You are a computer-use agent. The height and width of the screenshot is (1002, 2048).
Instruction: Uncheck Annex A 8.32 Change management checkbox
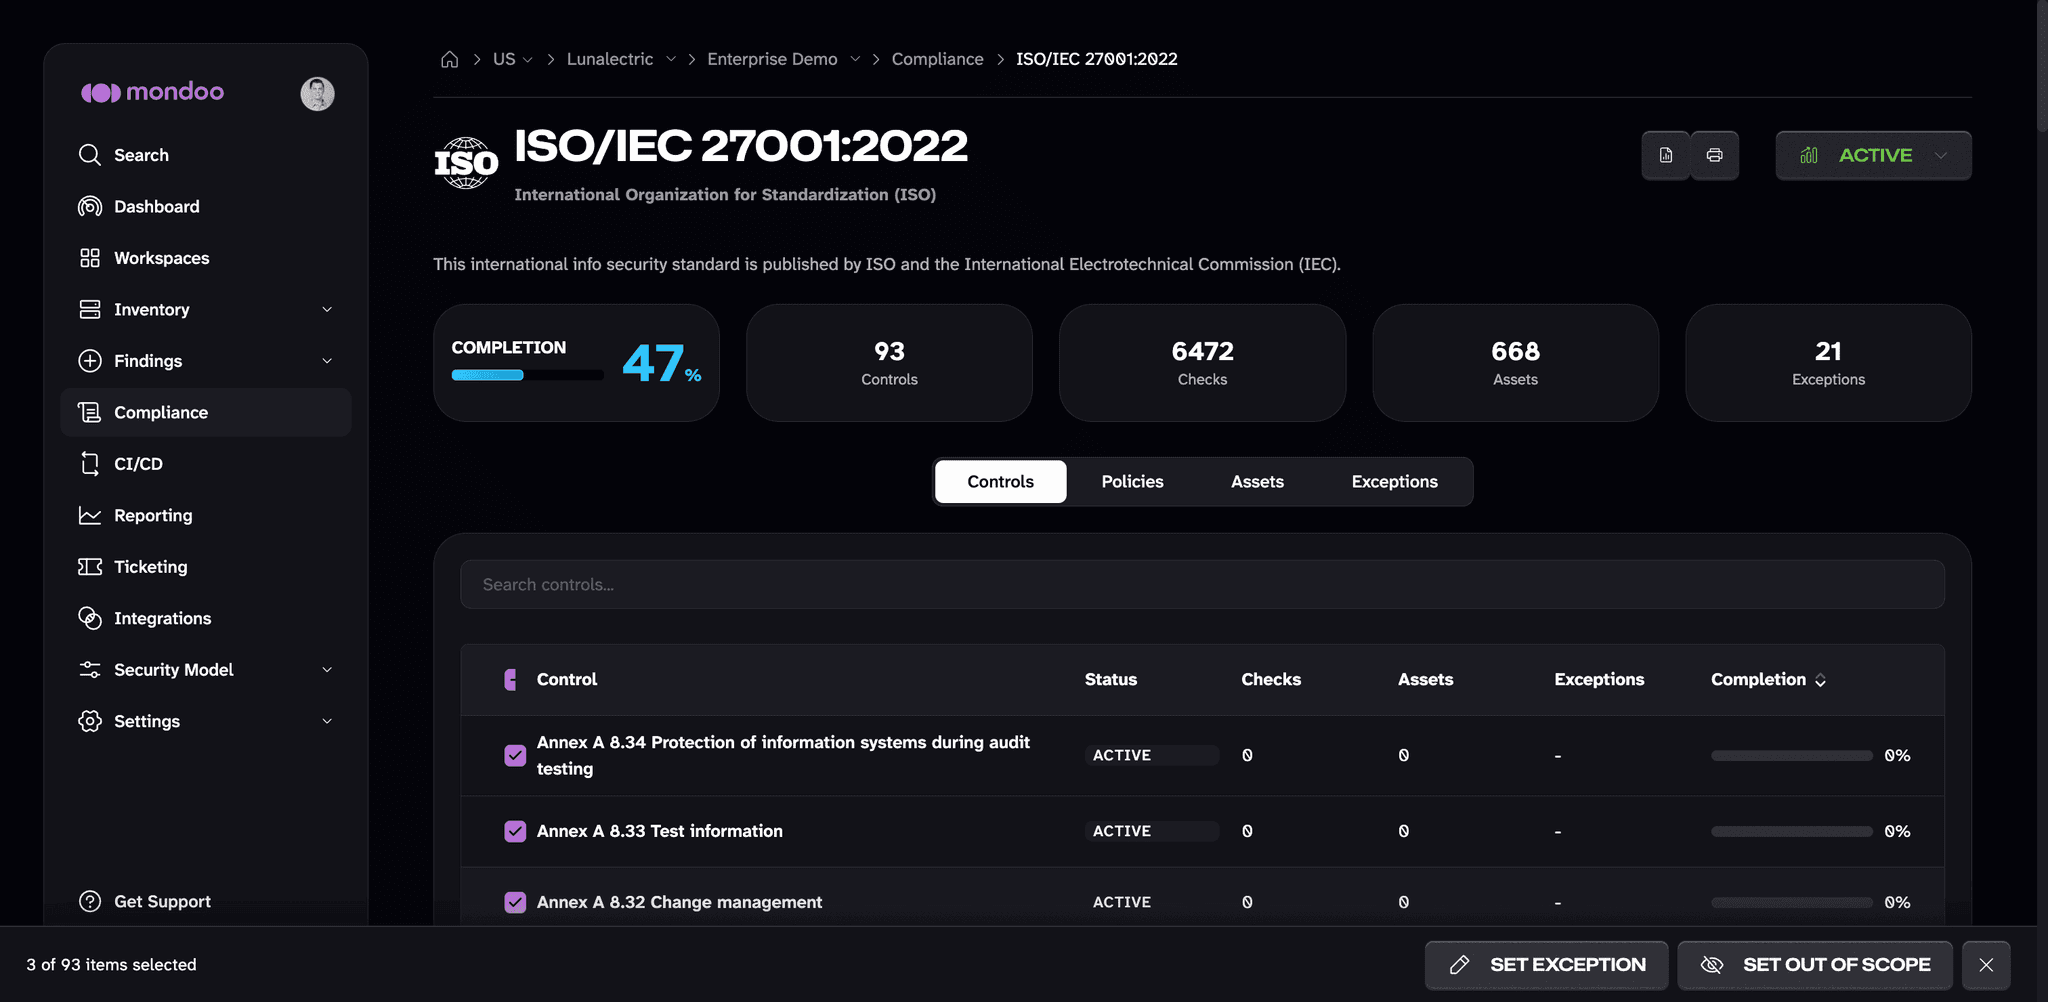(515, 902)
